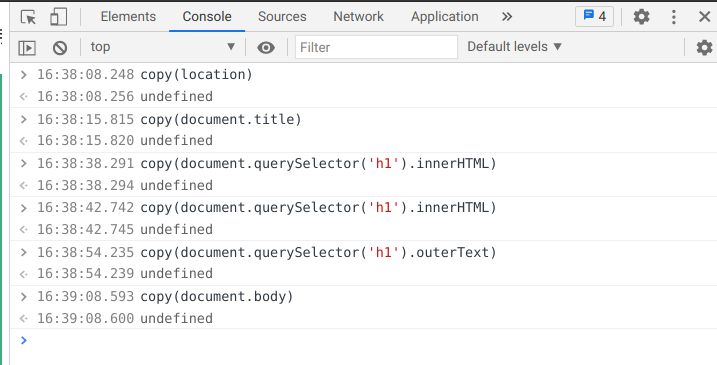The image size is (717, 365).
Task: Show the console sidebar panel icon
Action: [x=27, y=48]
